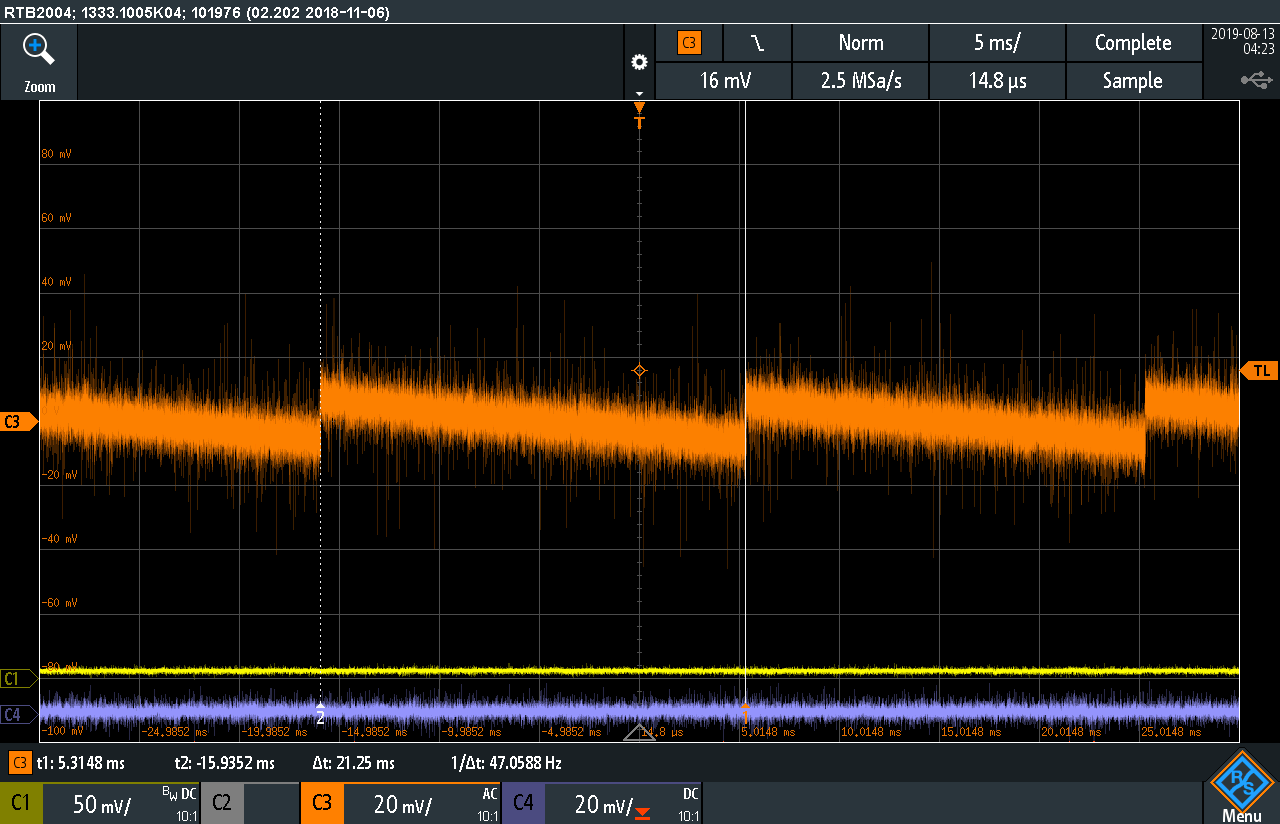
Task: Select the solid cursor 1 line handle
Action: click(x=746, y=712)
